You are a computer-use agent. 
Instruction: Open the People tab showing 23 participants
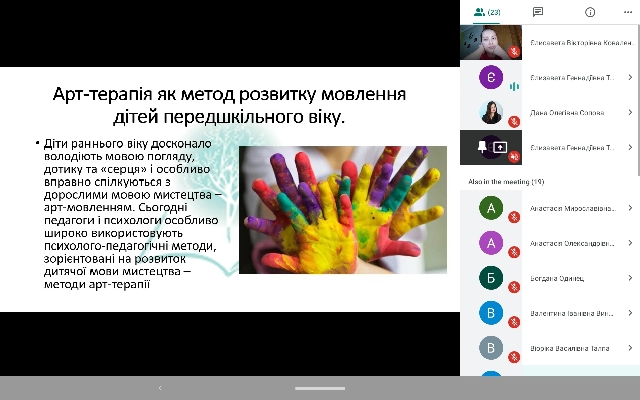click(487, 12)
